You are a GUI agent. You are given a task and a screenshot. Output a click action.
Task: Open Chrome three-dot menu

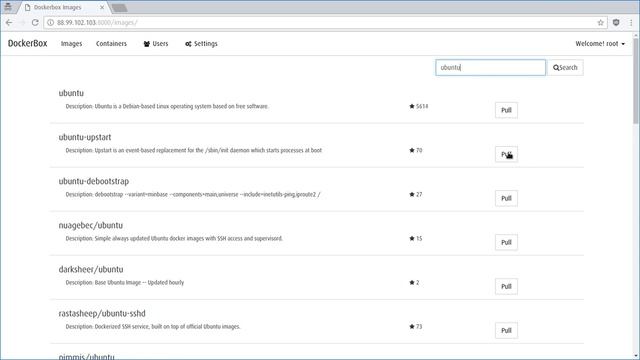tap(631, 22)
